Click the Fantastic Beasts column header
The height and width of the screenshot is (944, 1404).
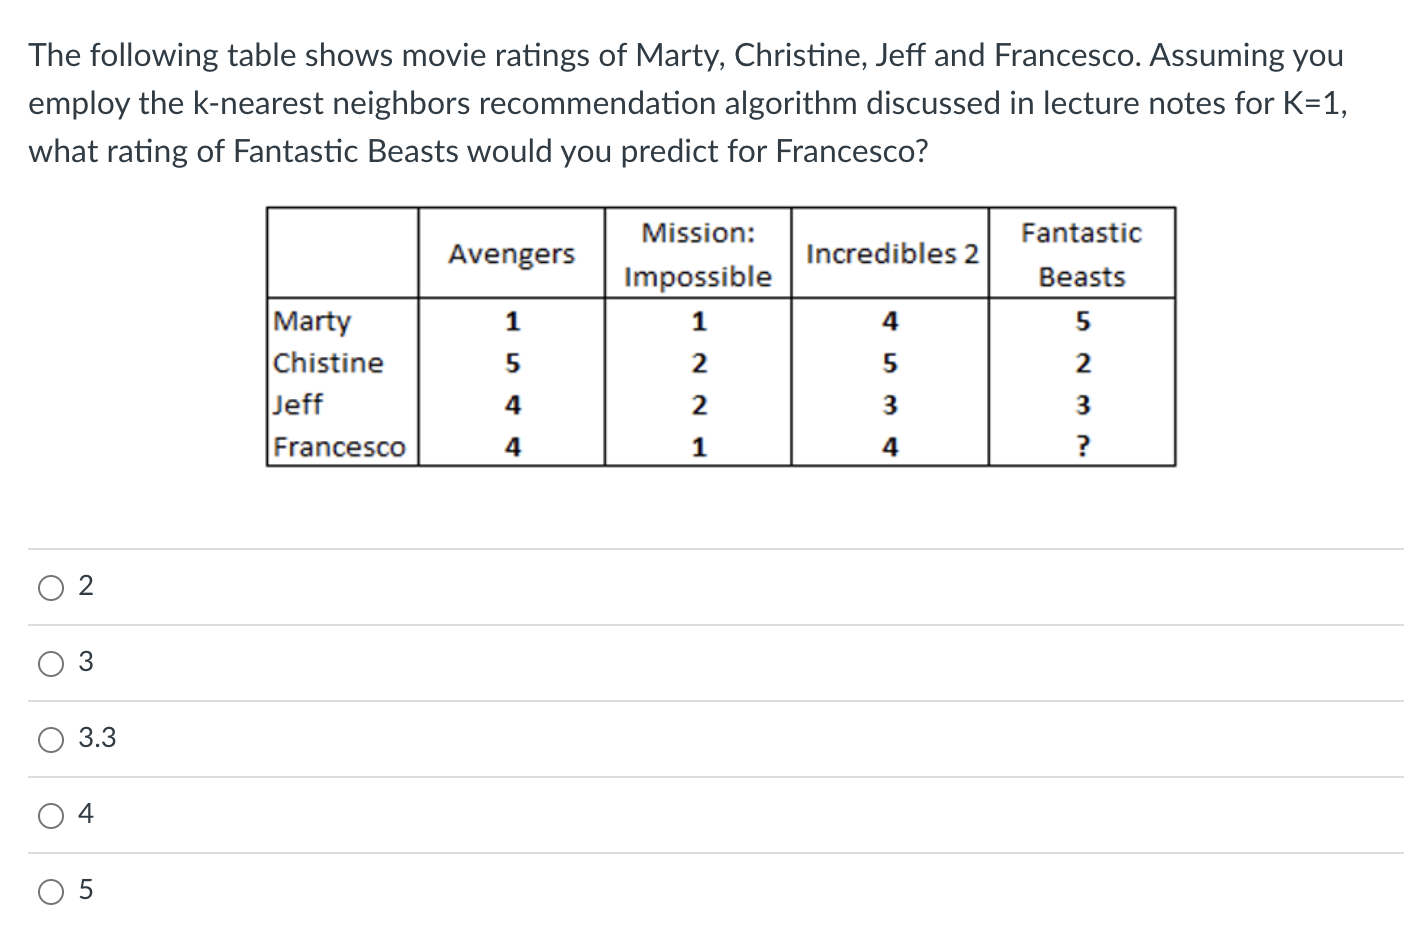tap(1081, 254)
